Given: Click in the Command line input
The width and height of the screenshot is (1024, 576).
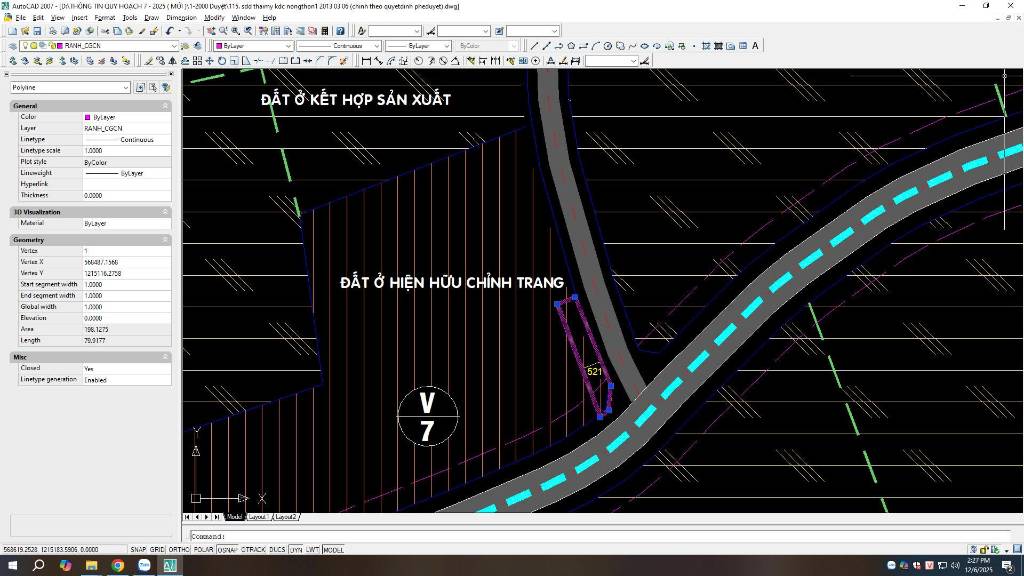Looking at the screenshot, I should coord(600,536).
